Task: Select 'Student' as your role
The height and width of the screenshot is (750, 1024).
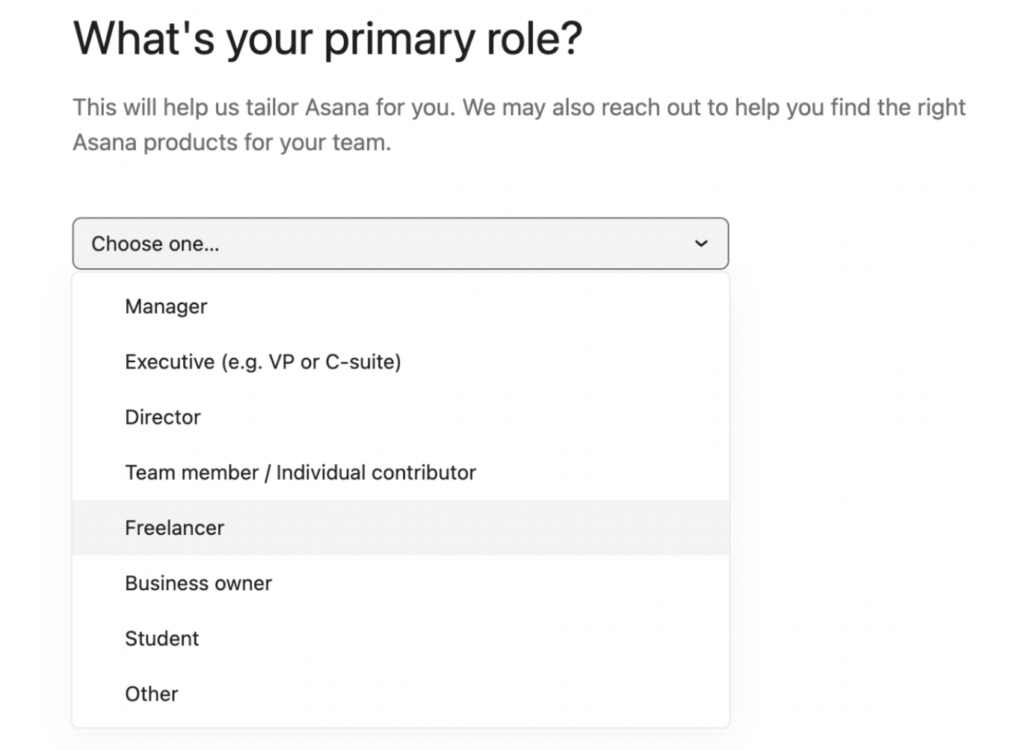Action: (x=161, y=638)
